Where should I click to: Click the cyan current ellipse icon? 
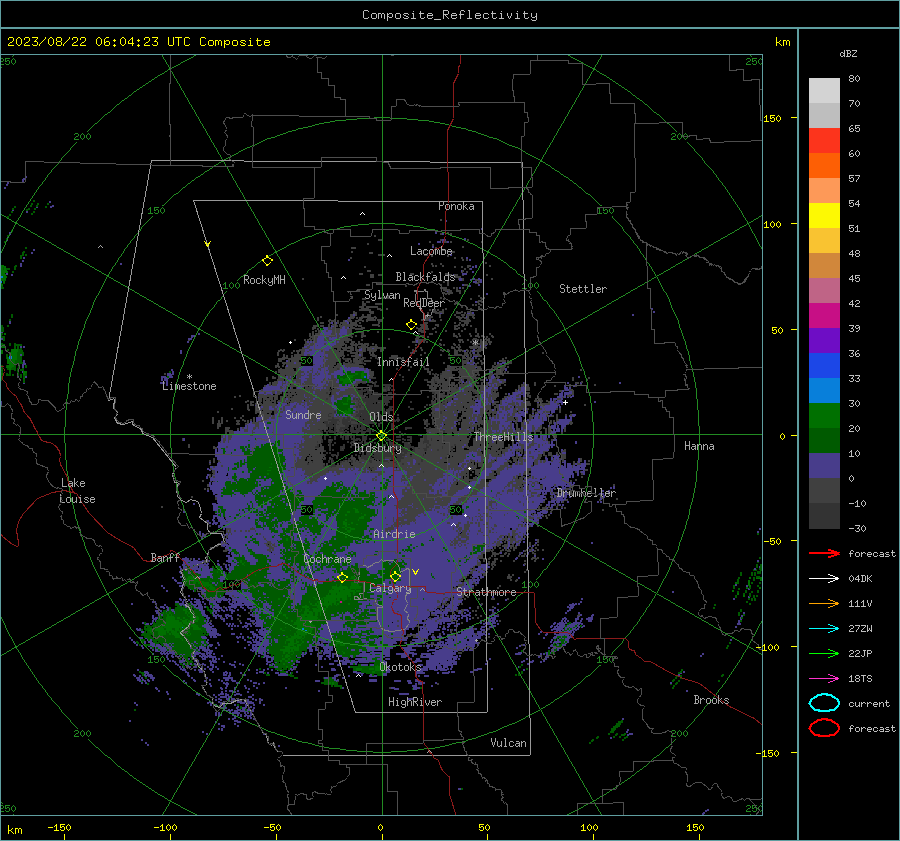[824, 703]
